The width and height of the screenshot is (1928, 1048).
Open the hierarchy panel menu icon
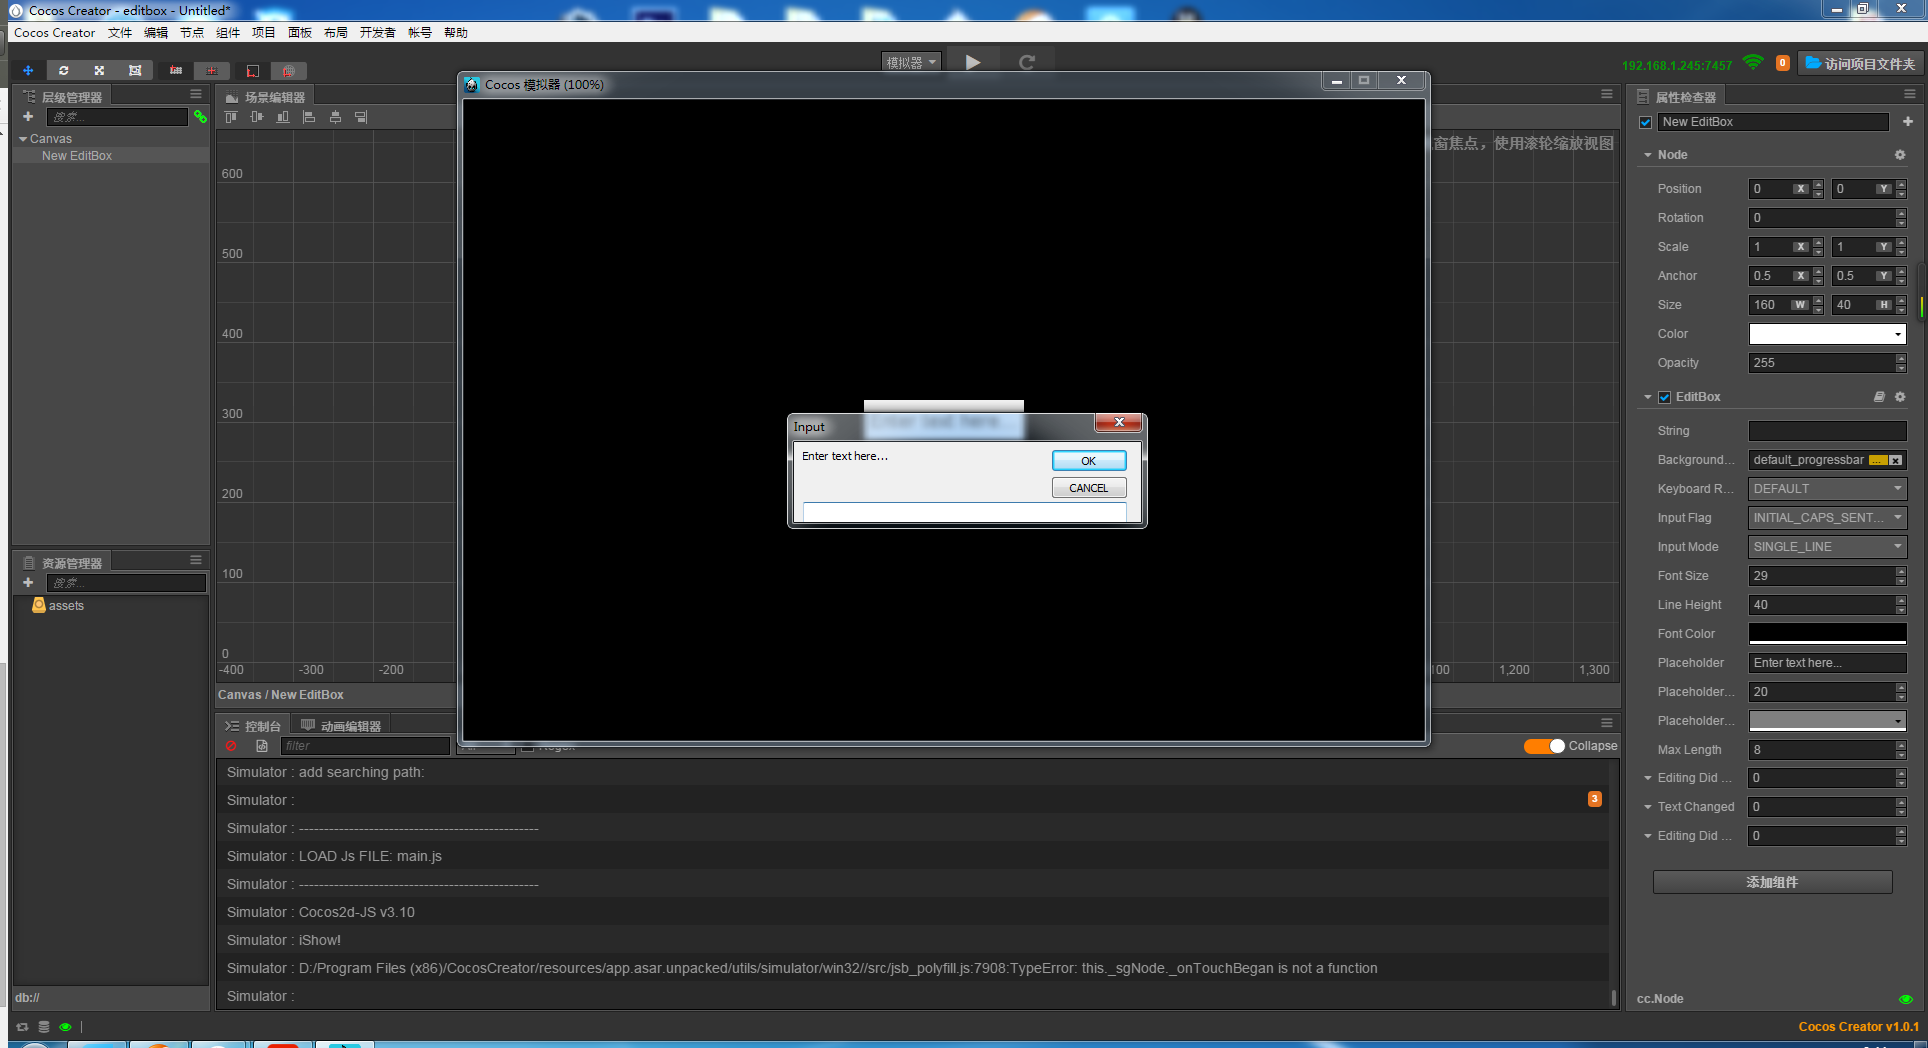(196, 94)
